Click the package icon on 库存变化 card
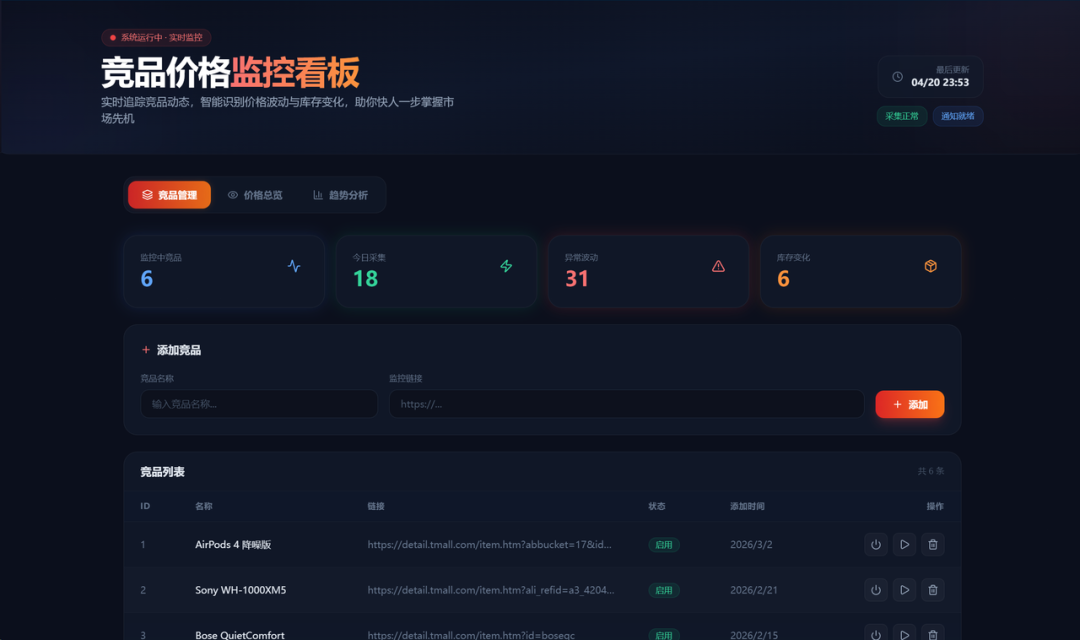 click(930, 266)
